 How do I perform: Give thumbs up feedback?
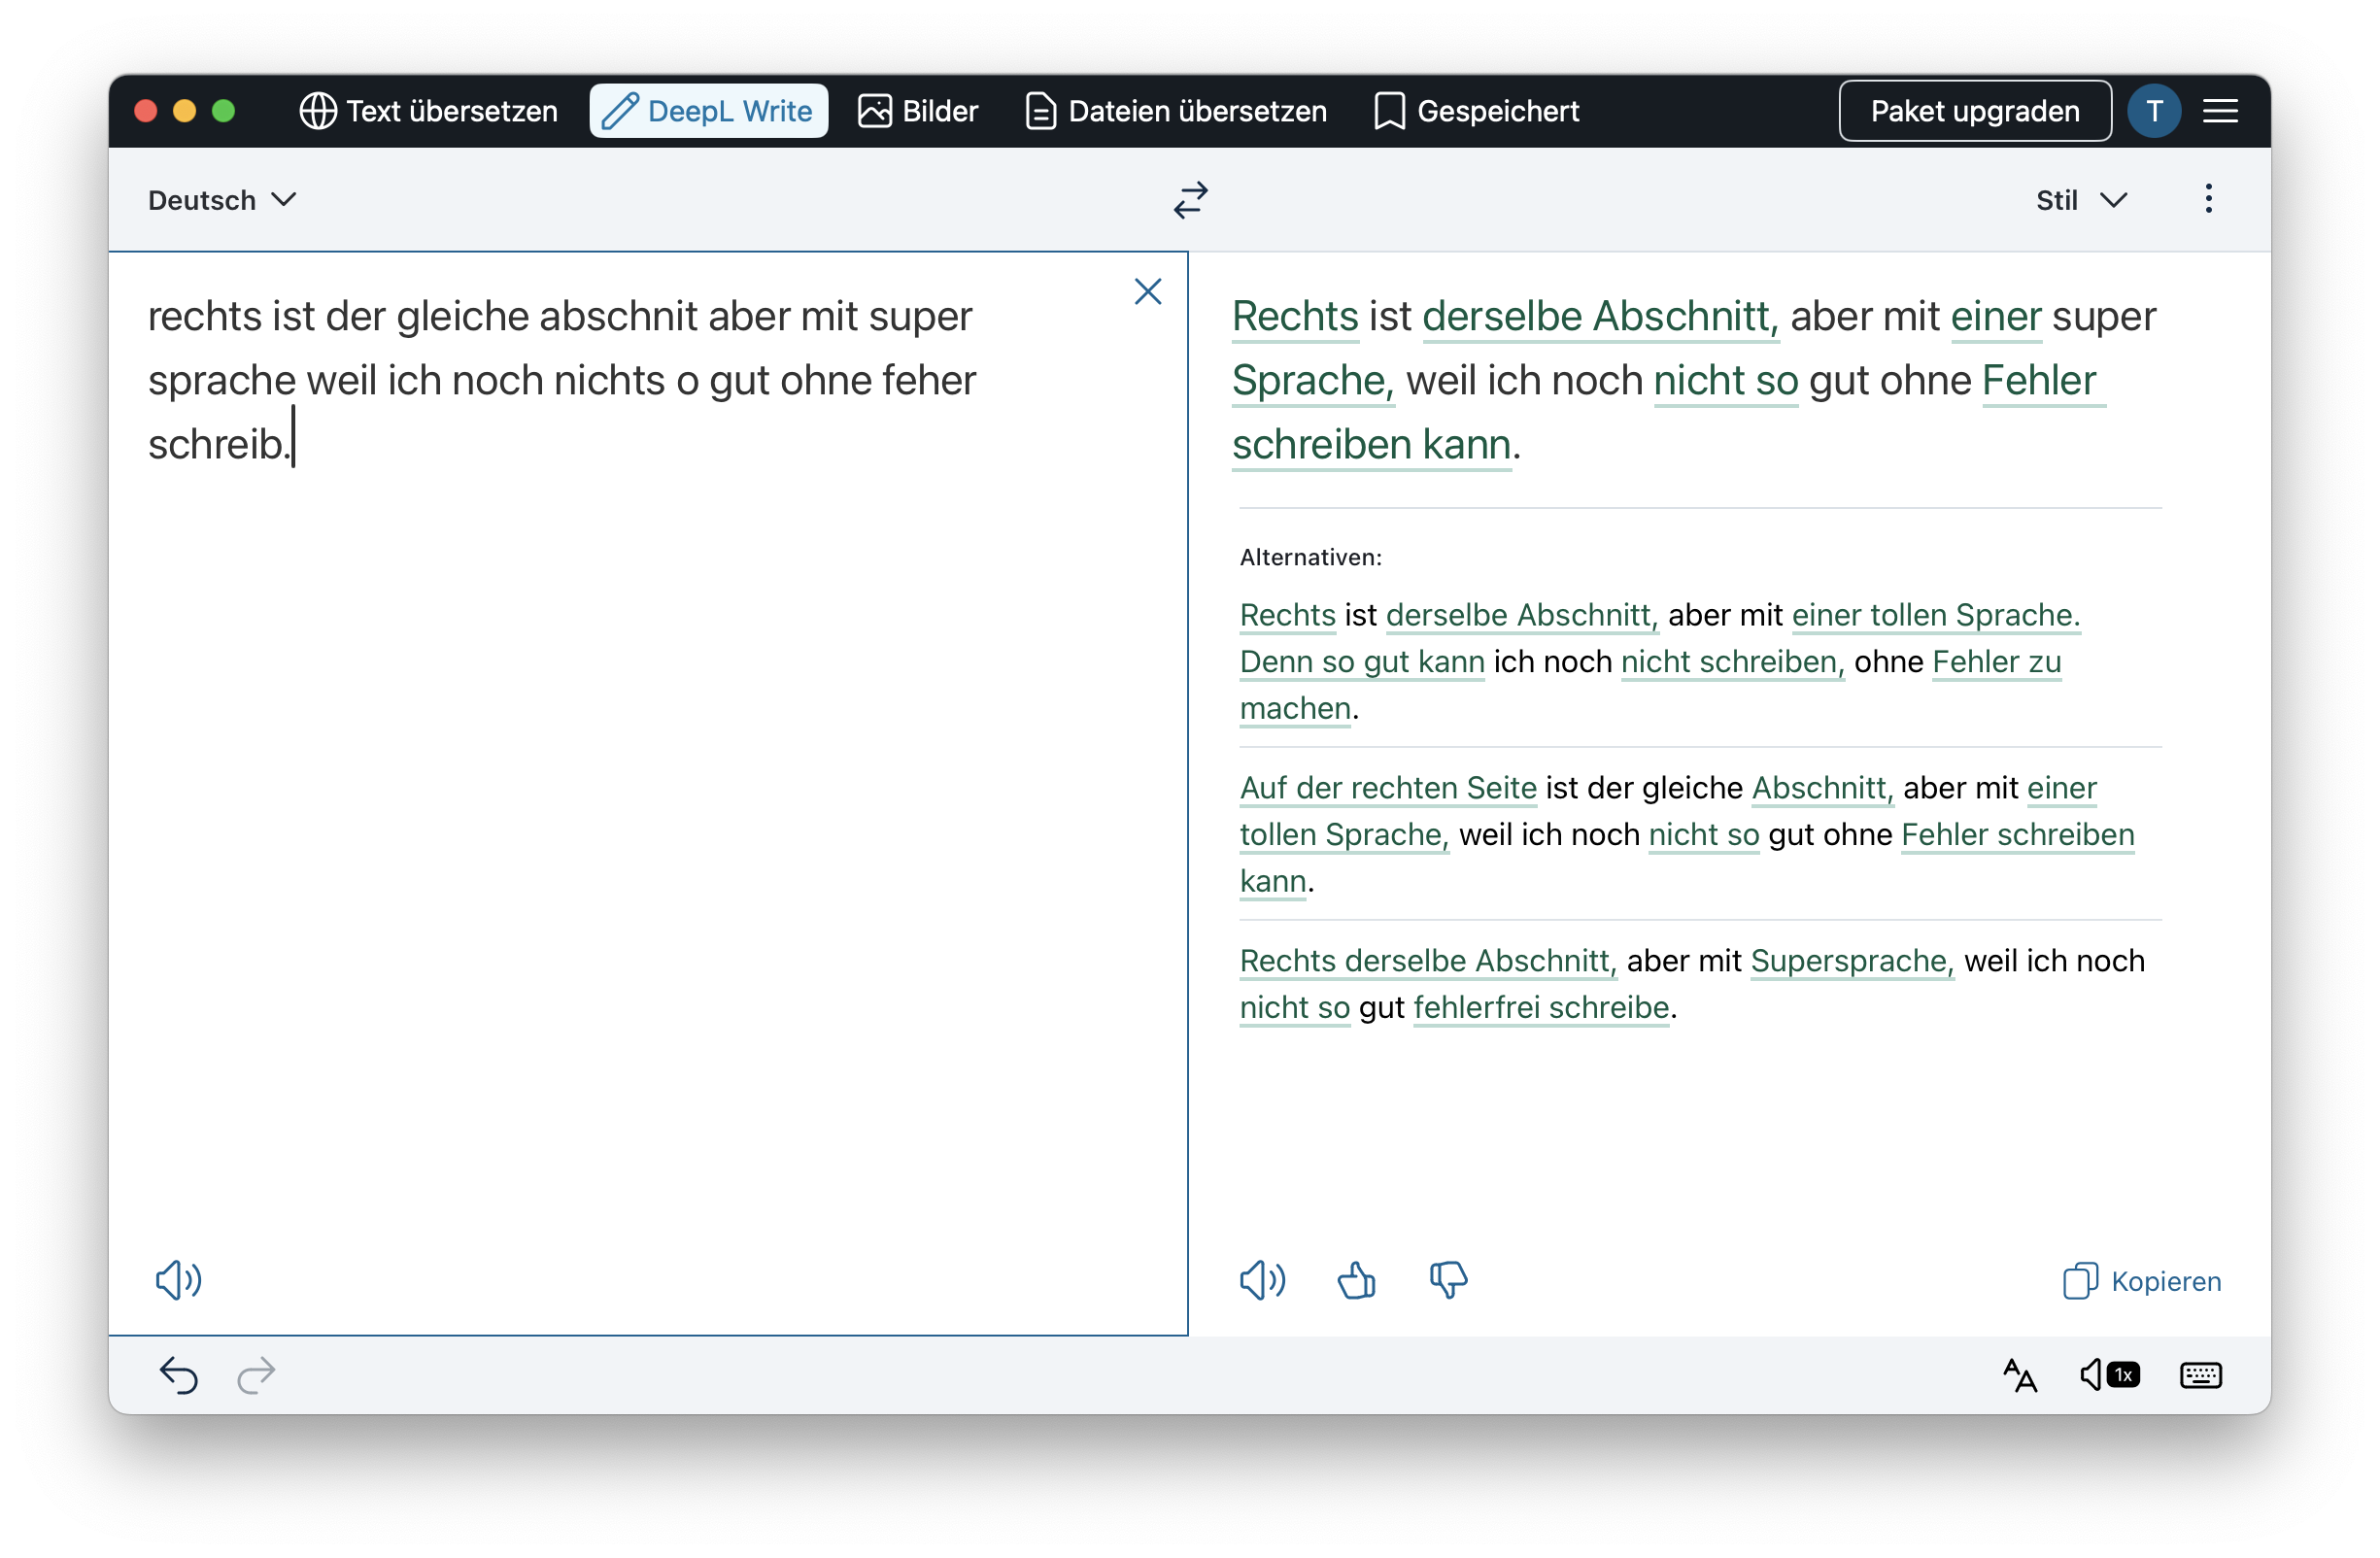coord(1356,1280)
